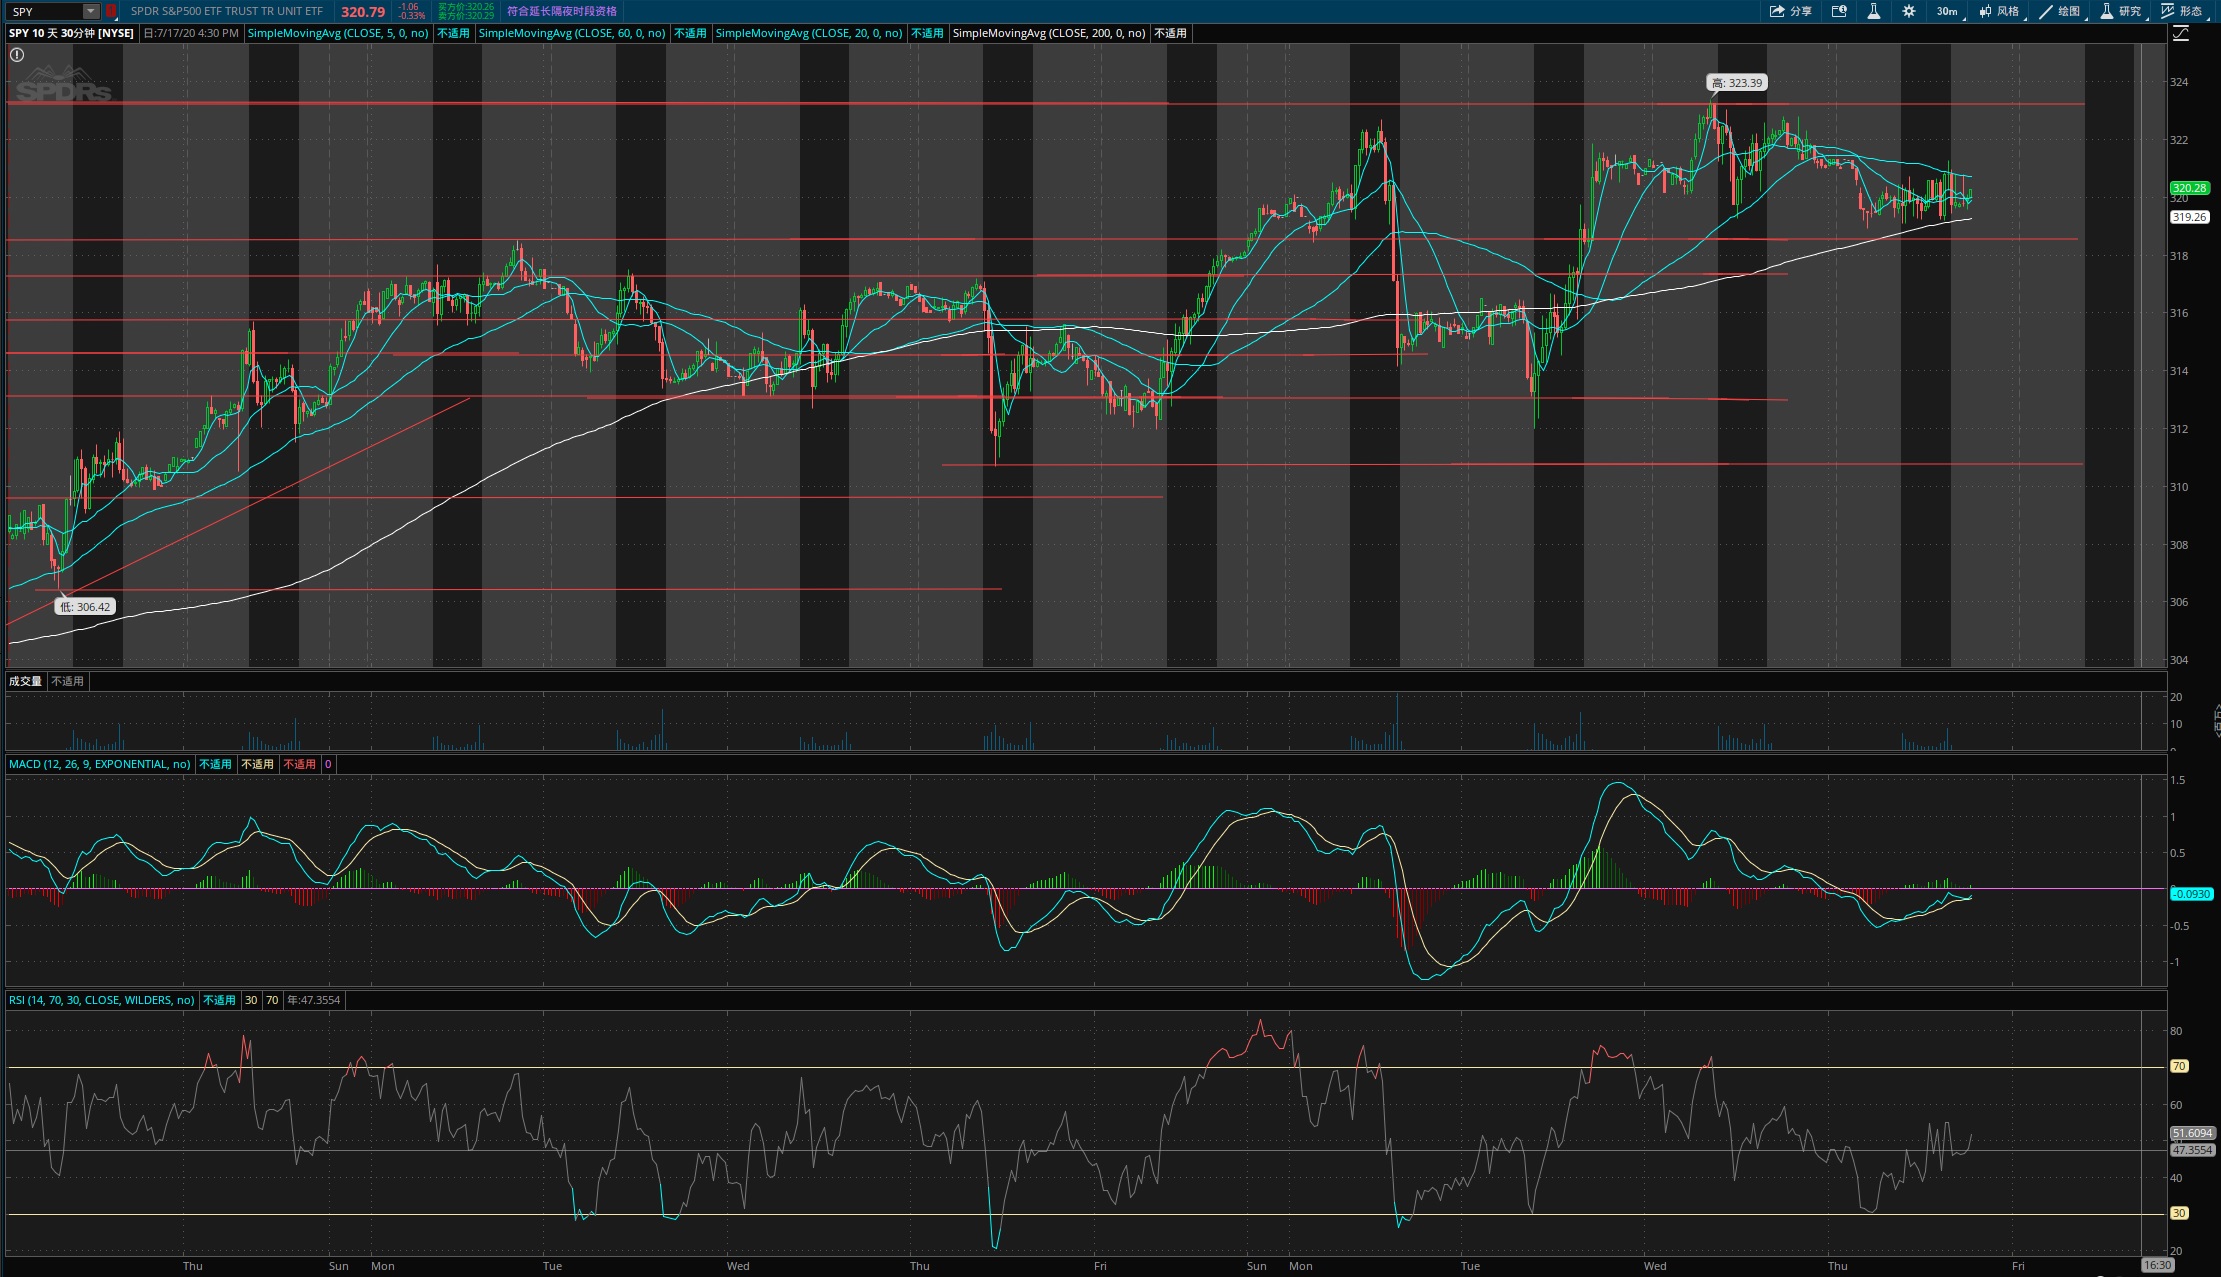Screen dimensions: 2221x1277
Task: Toggle the SimpleMovingAvg (CLOSE, 5) study label
Action: tap(338, 33)
